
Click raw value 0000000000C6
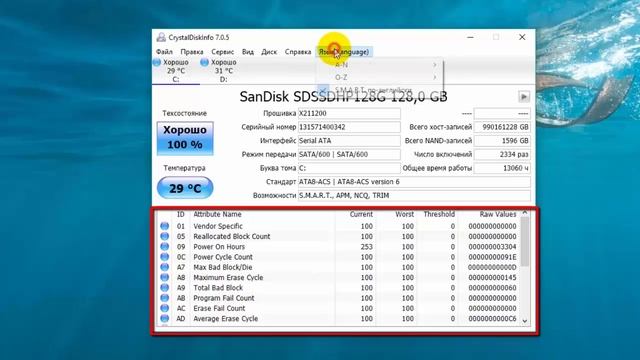click(492, 318)
